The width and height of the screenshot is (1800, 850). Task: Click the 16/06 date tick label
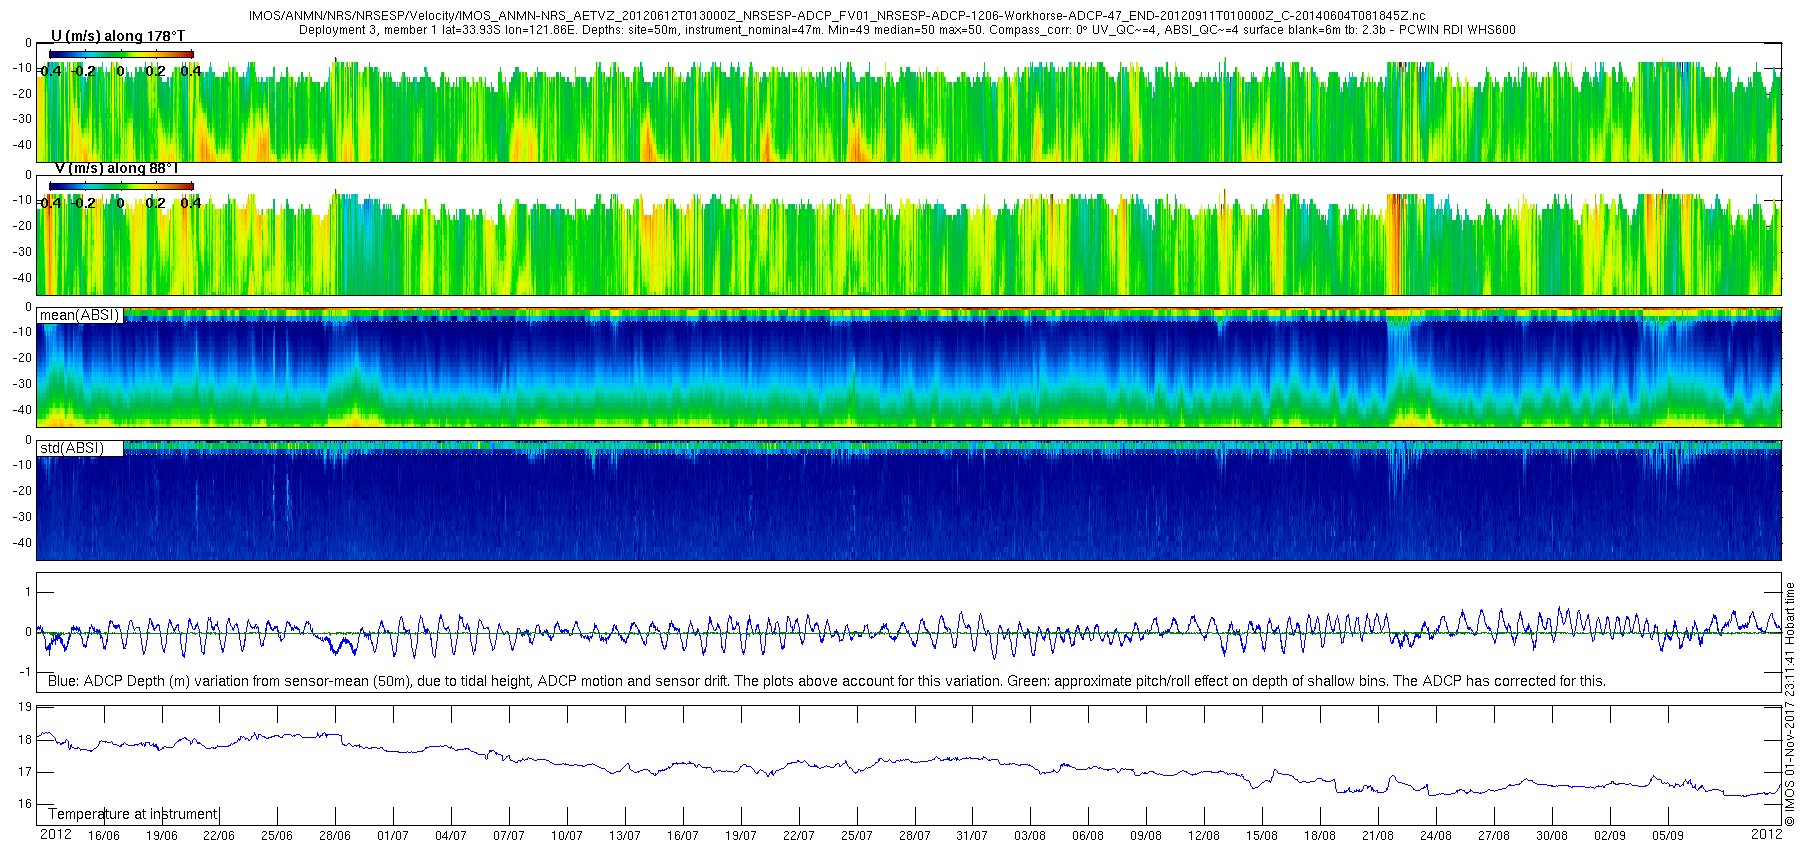pos(104,836)
